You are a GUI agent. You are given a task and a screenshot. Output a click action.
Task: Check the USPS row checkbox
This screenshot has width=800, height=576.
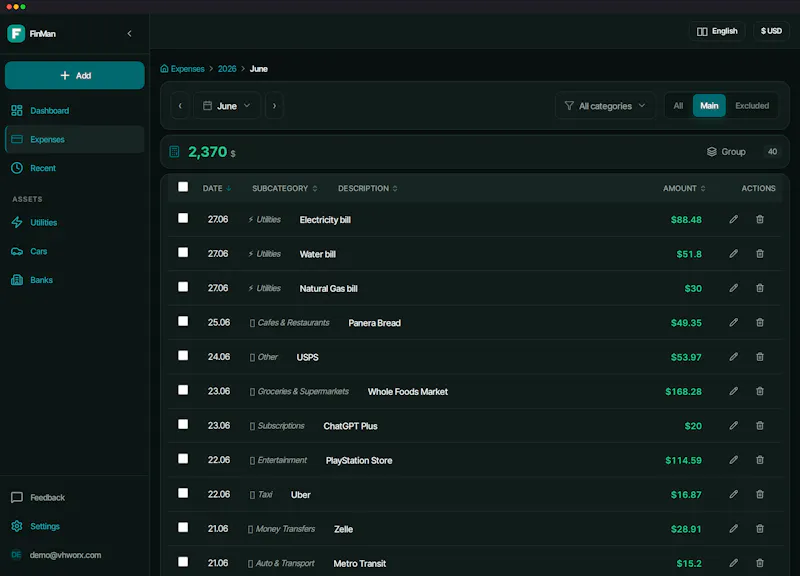point(183,356)
